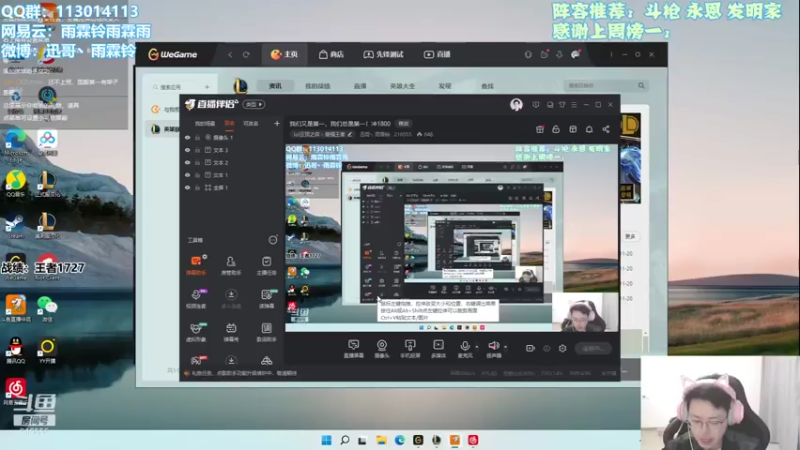Click the plus button beside WeGame's app search
The image size is (800, 450).
coord(207,87)
